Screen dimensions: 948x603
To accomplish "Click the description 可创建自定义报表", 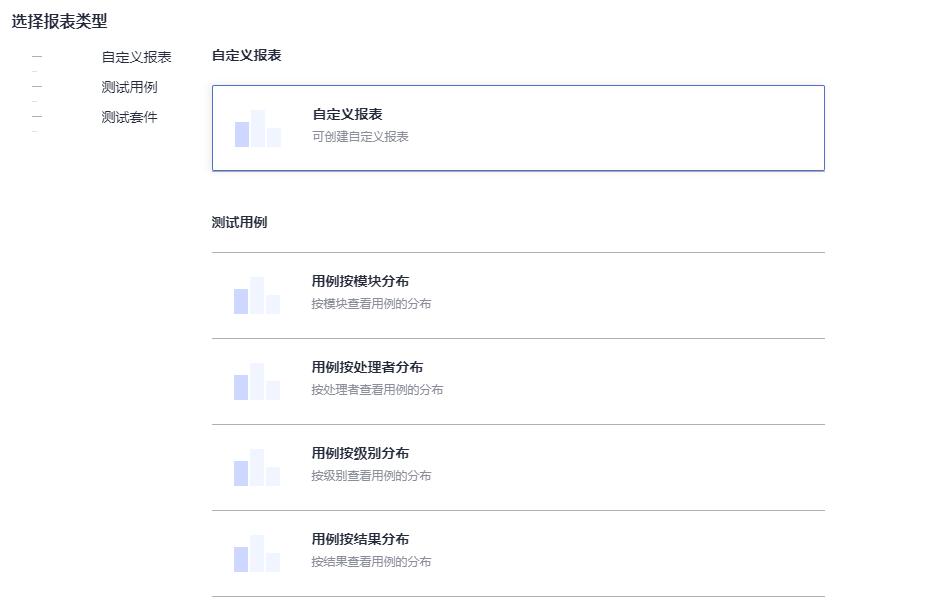I will (360, 137).
